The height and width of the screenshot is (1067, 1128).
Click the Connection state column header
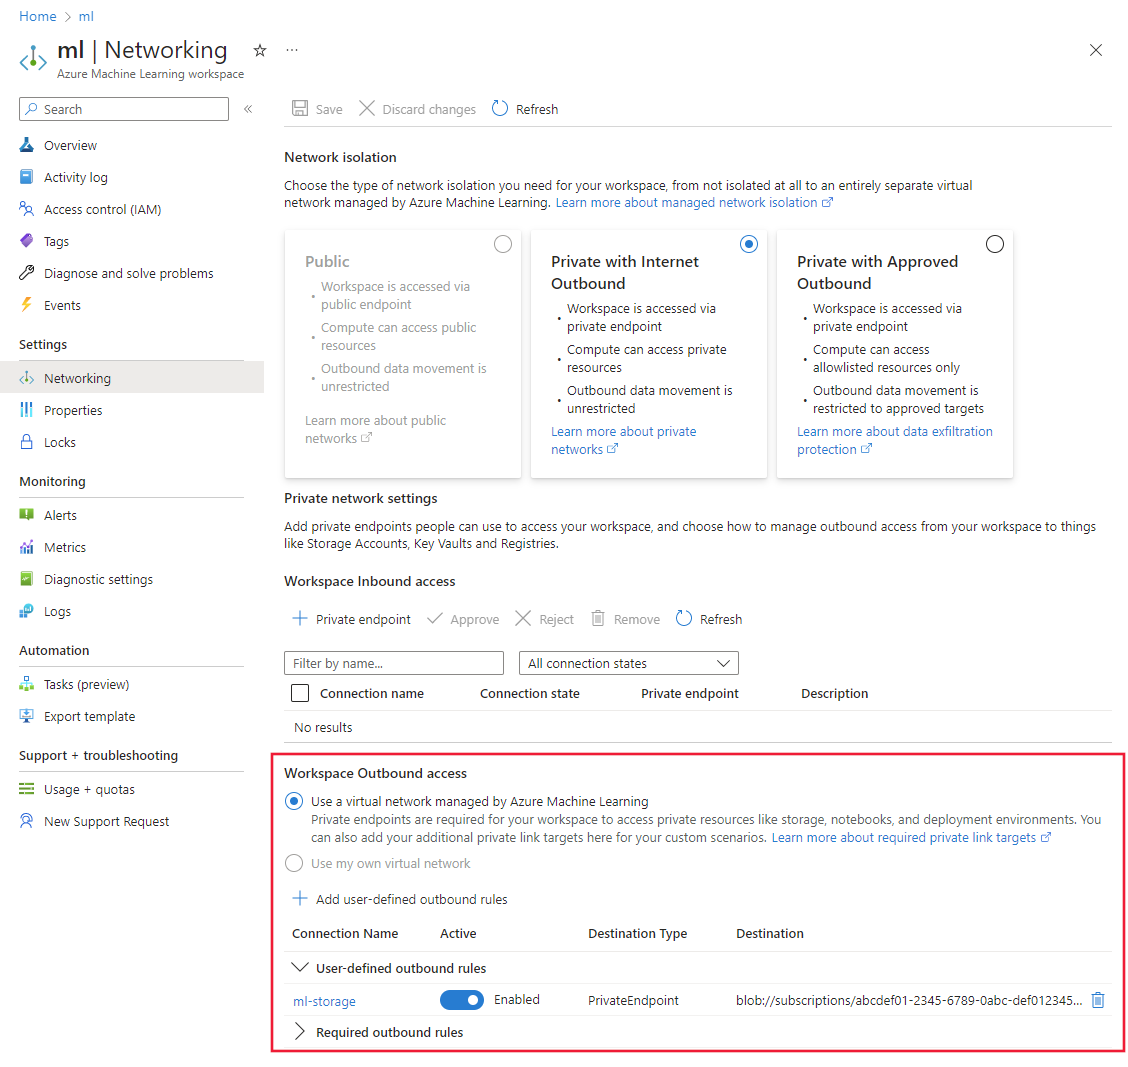[x=529, y=694]
